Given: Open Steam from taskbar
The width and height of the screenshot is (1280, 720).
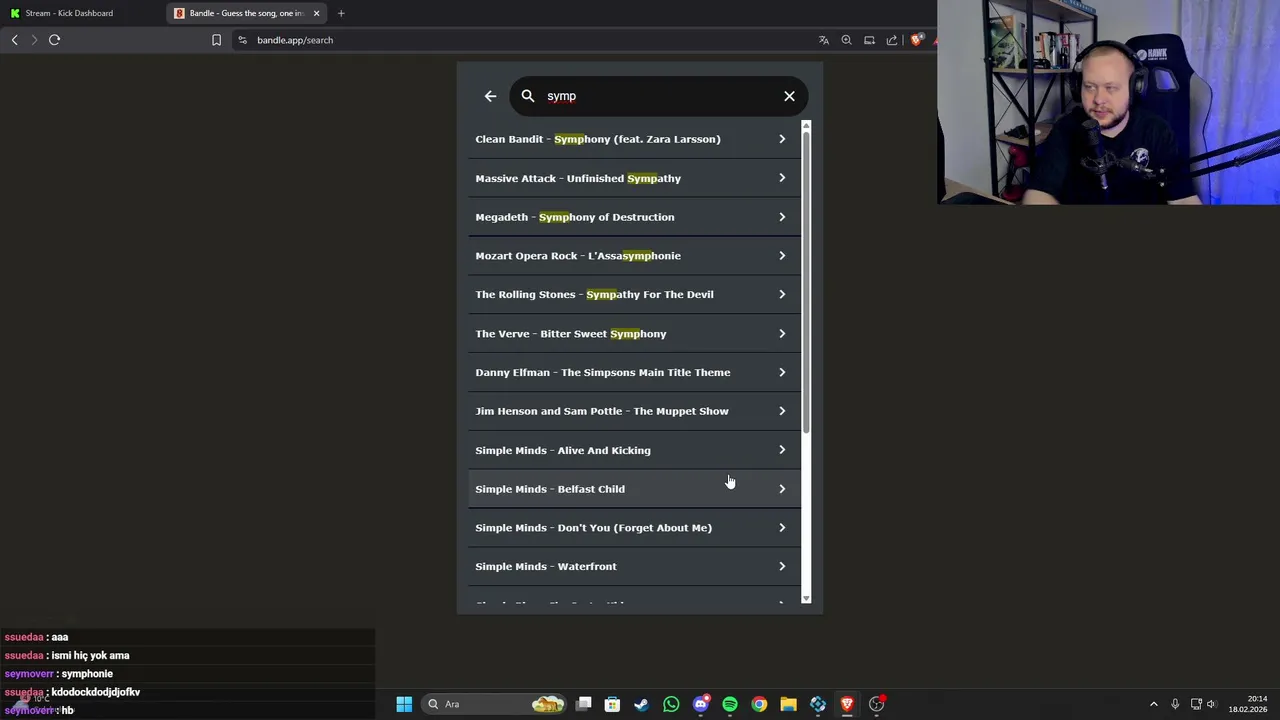Looking at the screenshot, I should [x=641, y=704].
